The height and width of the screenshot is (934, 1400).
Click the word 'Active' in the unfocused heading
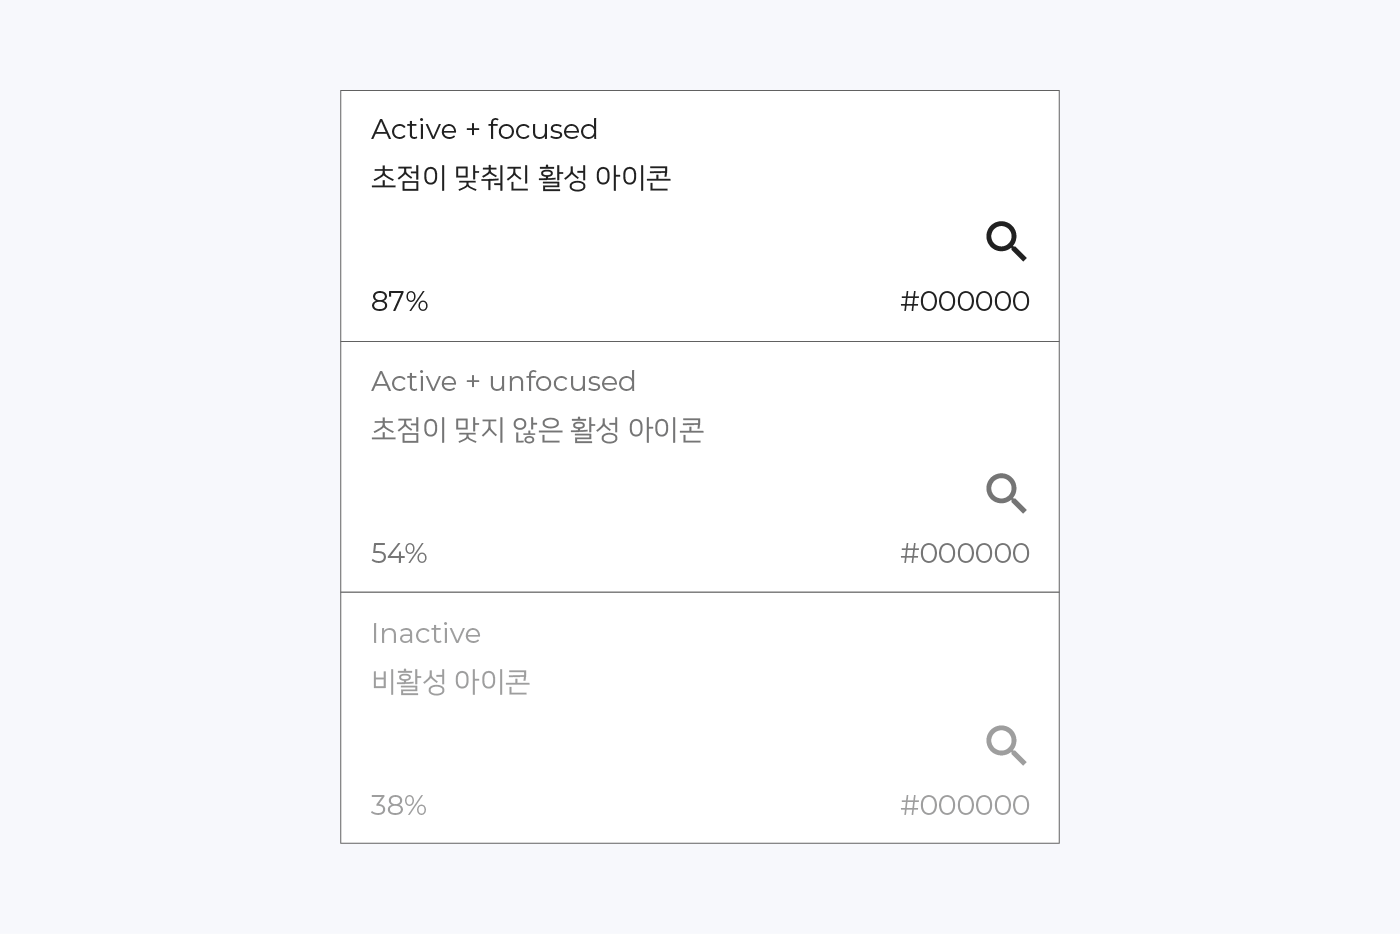pos(414,381)
